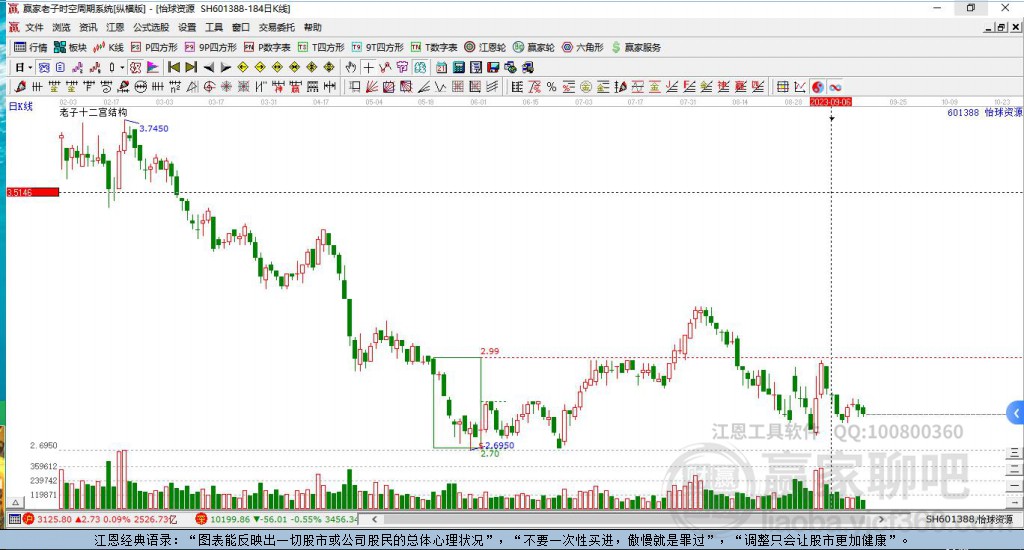Open the 9P四方形 tool
Image resolution: width=1024 pixels, height=550 pixels.
[x=210, y=47]
